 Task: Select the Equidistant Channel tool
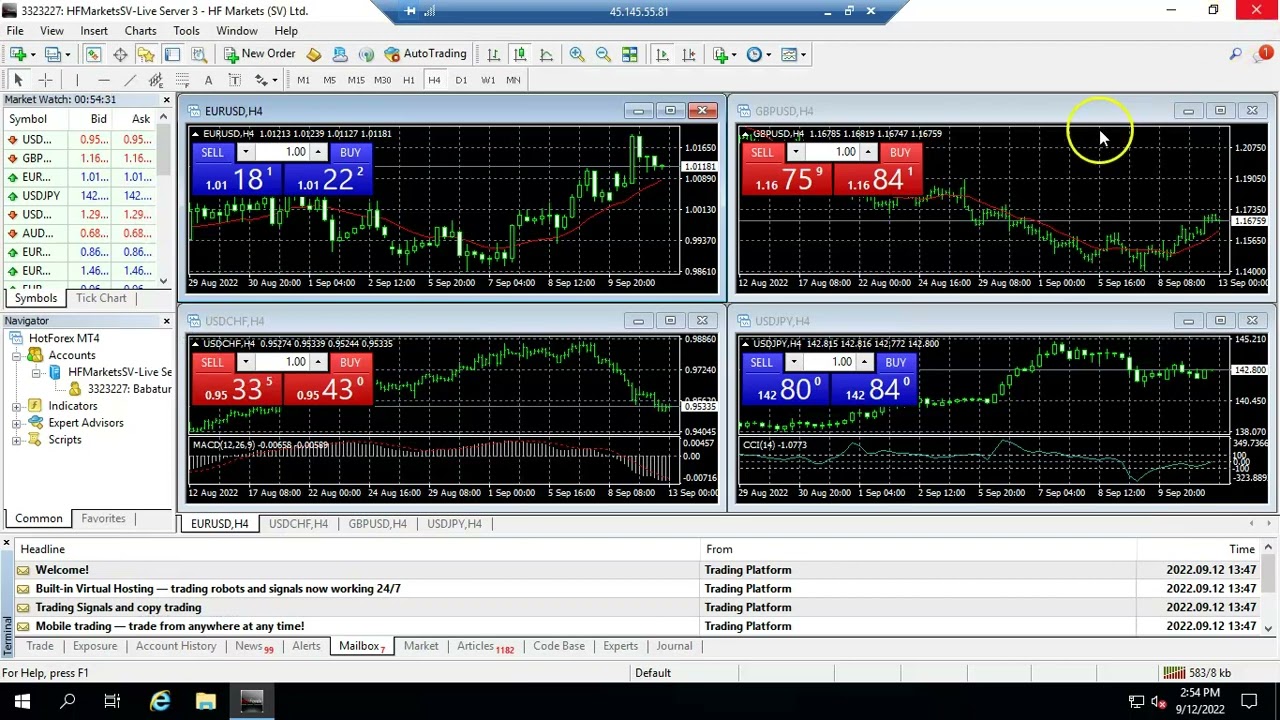(x=156, y=80)
